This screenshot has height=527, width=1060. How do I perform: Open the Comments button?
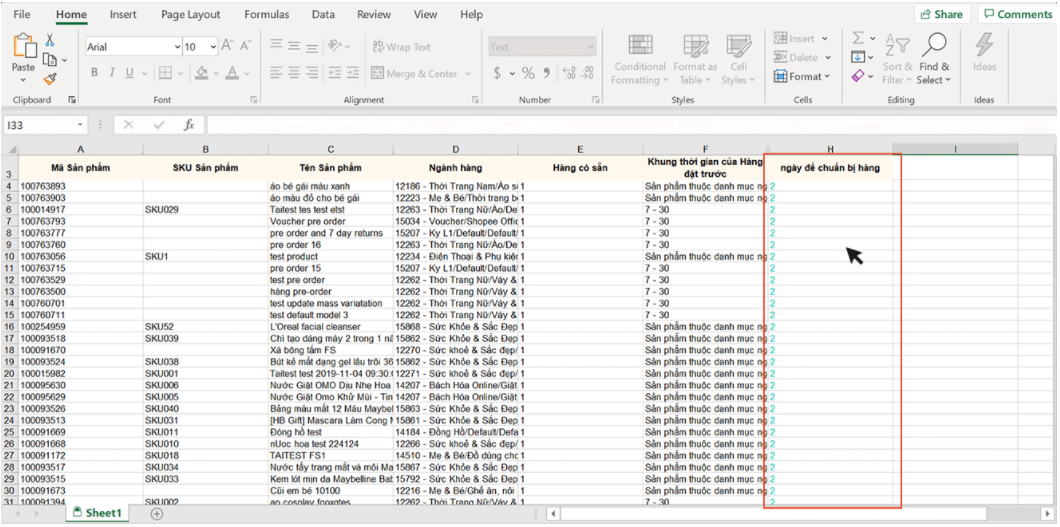[x=1016, y=14]
